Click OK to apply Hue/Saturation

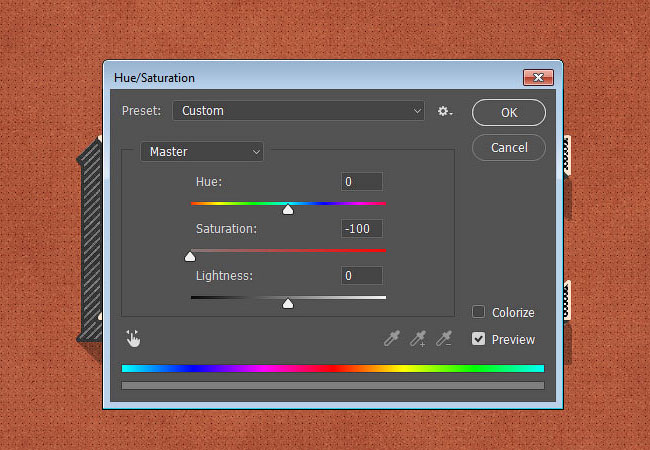[509, 112]
